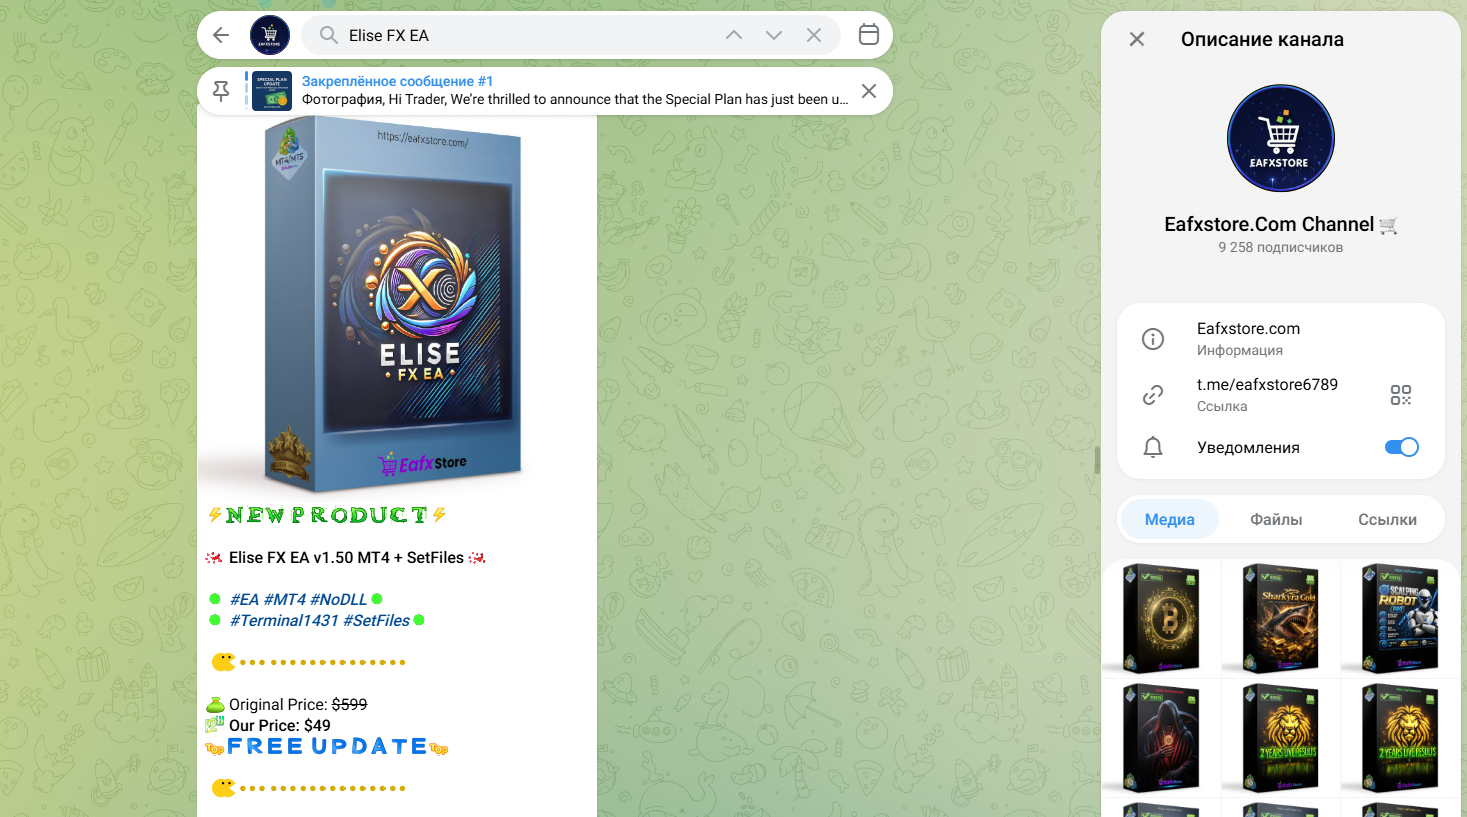Go back using the left arrow
The width and height of the screenshot is (1467, 817).
point(221,35)
